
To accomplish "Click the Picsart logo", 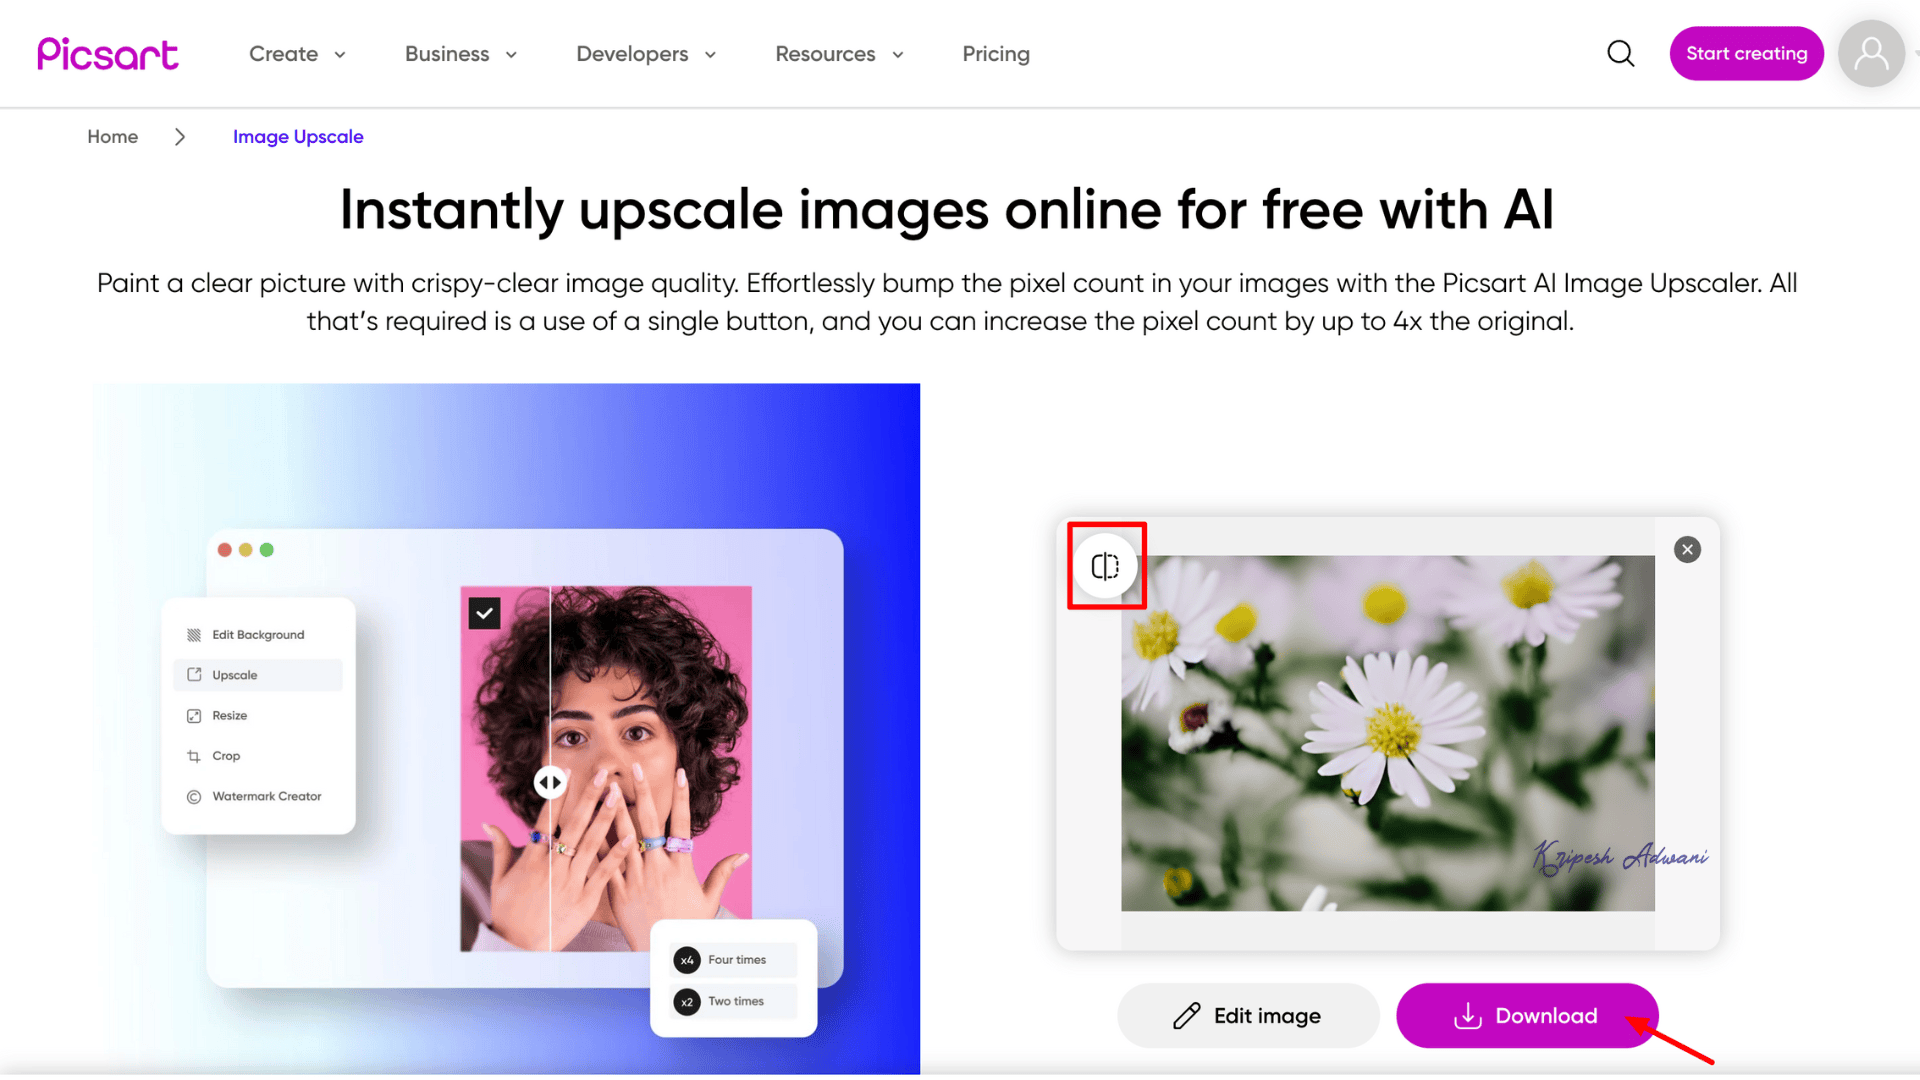I will pyautogui.click(x=108, y=54).
